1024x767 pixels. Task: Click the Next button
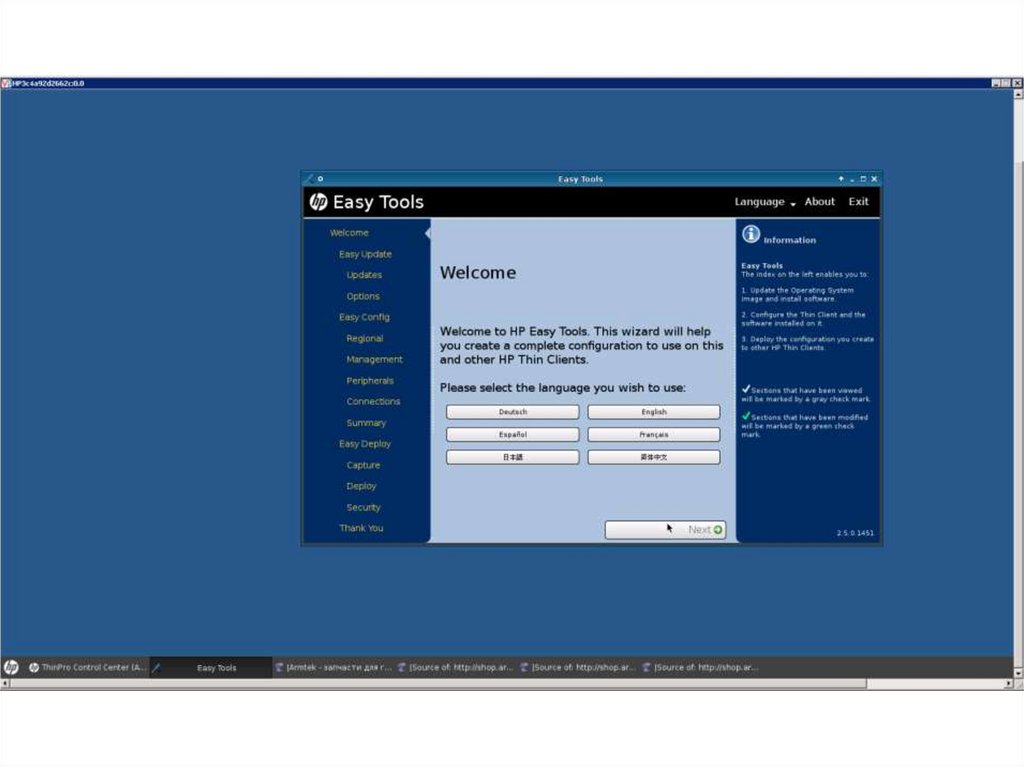pos(665,530)
